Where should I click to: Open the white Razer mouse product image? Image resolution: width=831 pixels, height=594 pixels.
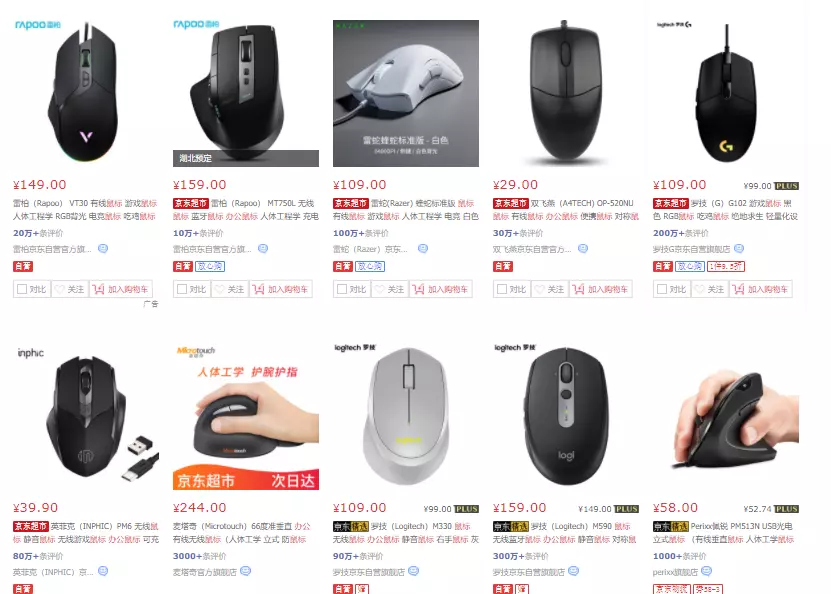(x=406, y=93)
